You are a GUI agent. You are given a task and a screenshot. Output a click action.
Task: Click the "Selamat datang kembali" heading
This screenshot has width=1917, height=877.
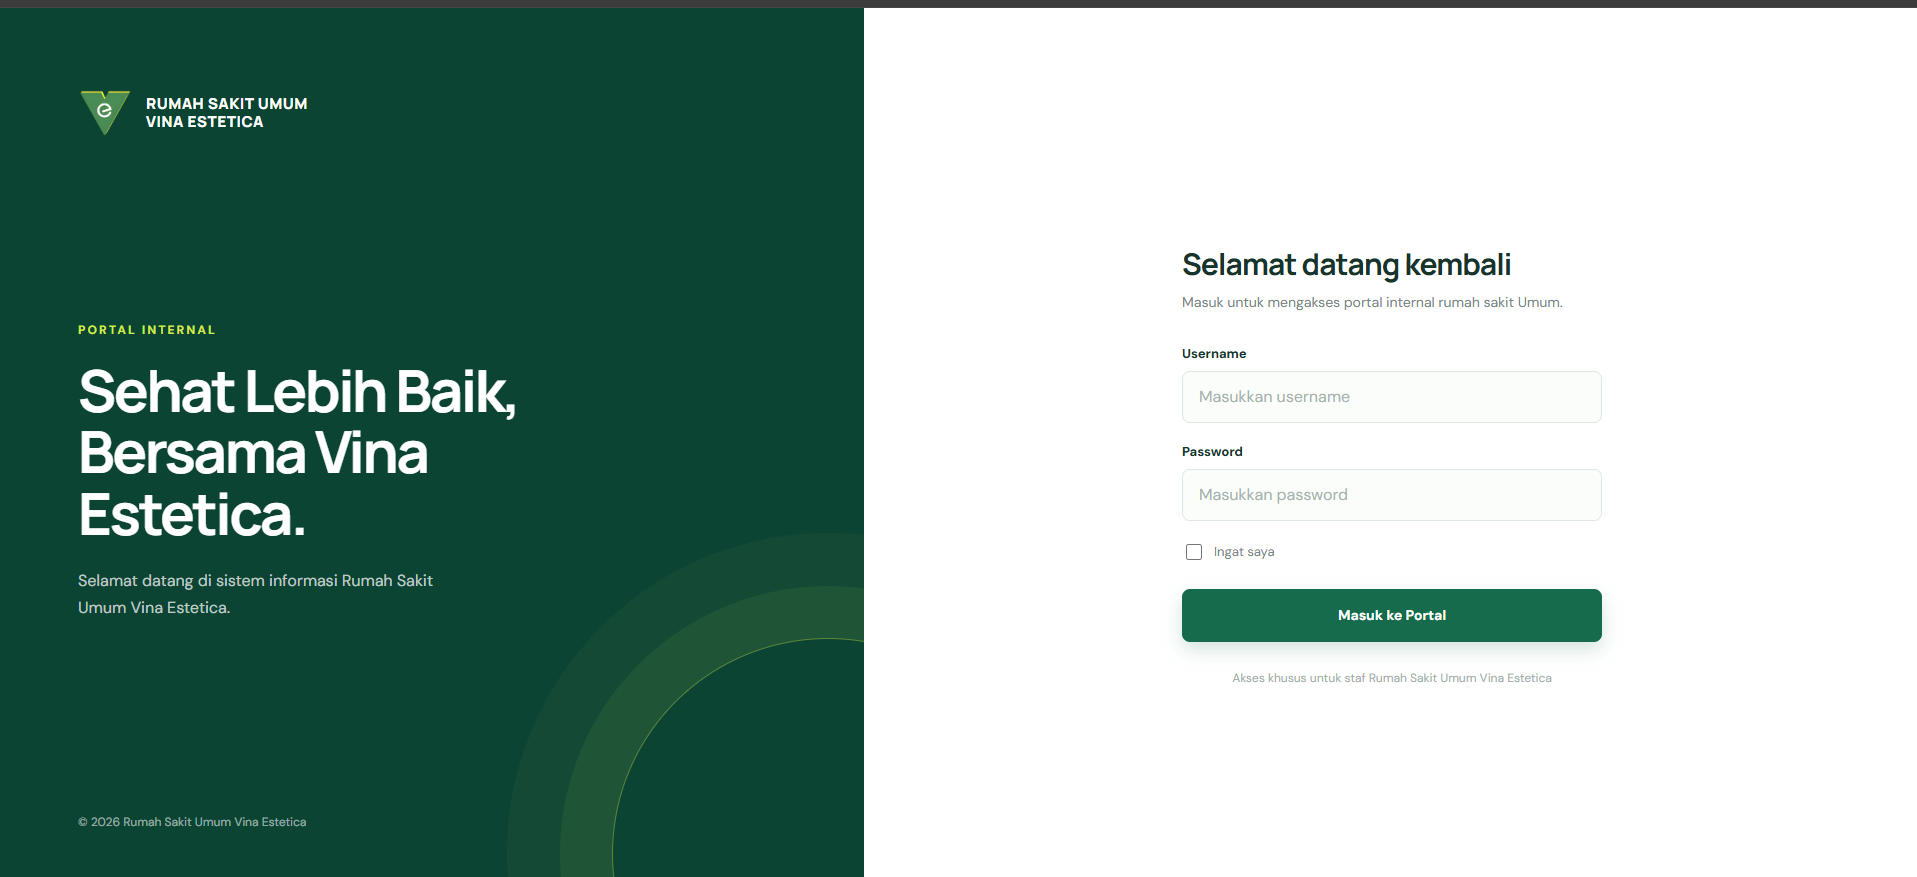click(1346, 265)
